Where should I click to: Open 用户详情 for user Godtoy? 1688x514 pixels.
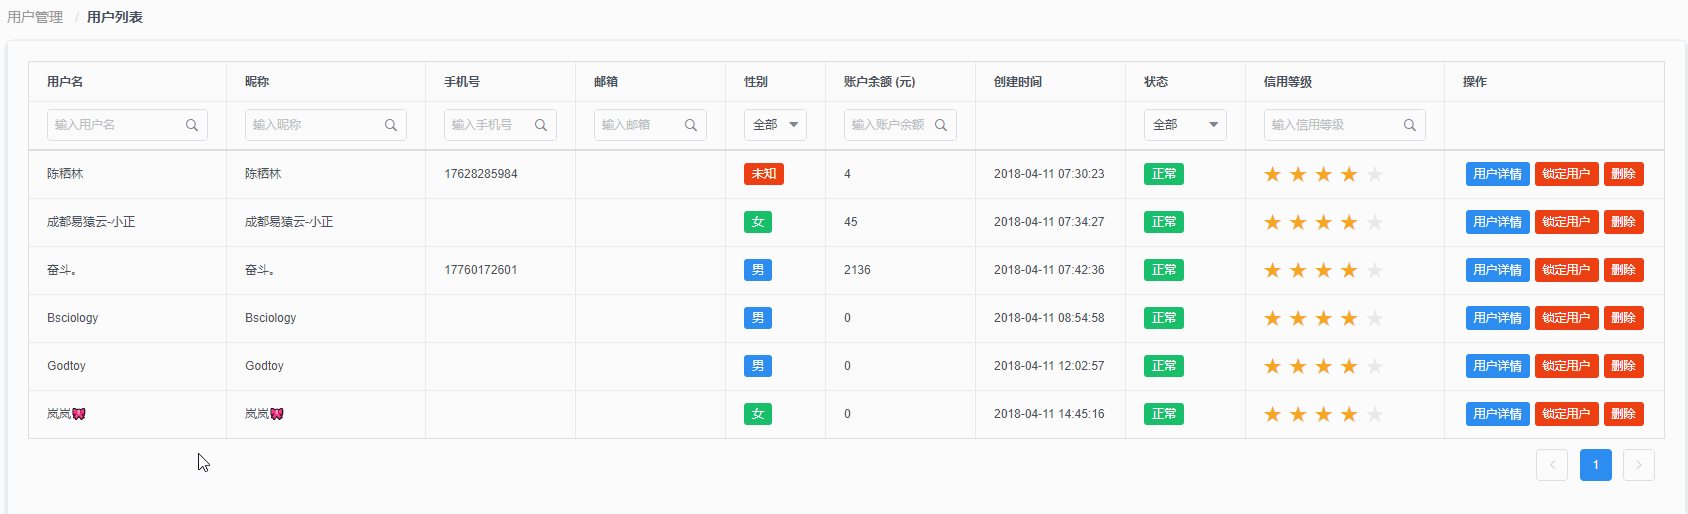[1498, 366]
